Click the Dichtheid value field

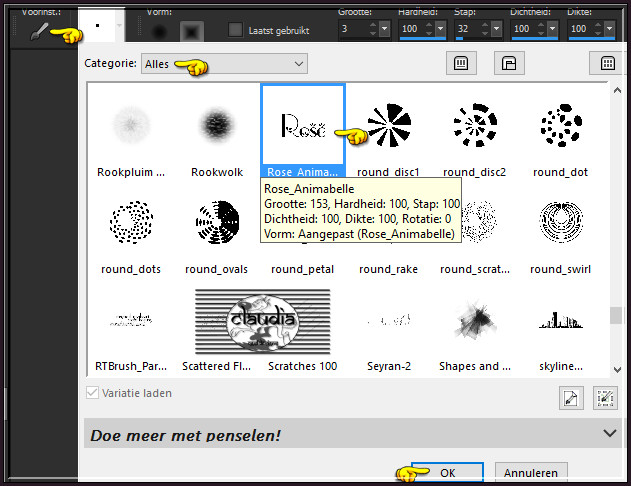pos(524,29)
